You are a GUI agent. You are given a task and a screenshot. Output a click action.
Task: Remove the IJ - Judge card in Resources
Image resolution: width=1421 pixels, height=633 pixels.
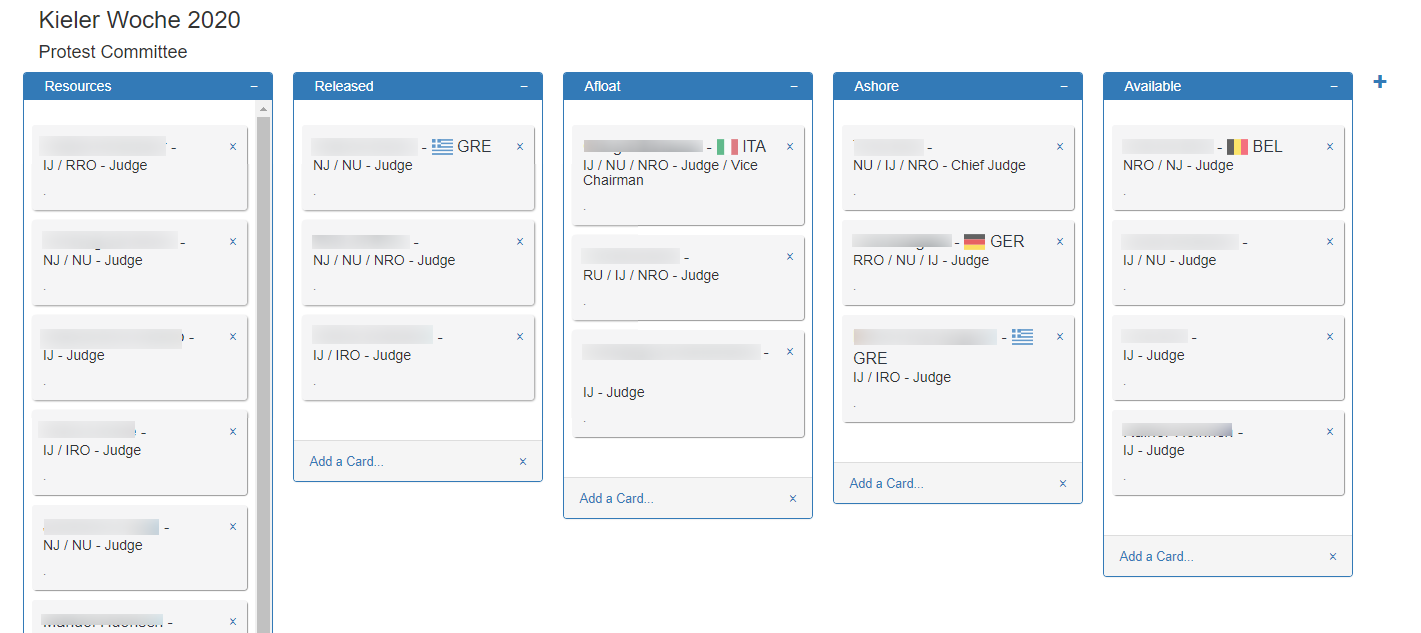[x=233, y=336]
